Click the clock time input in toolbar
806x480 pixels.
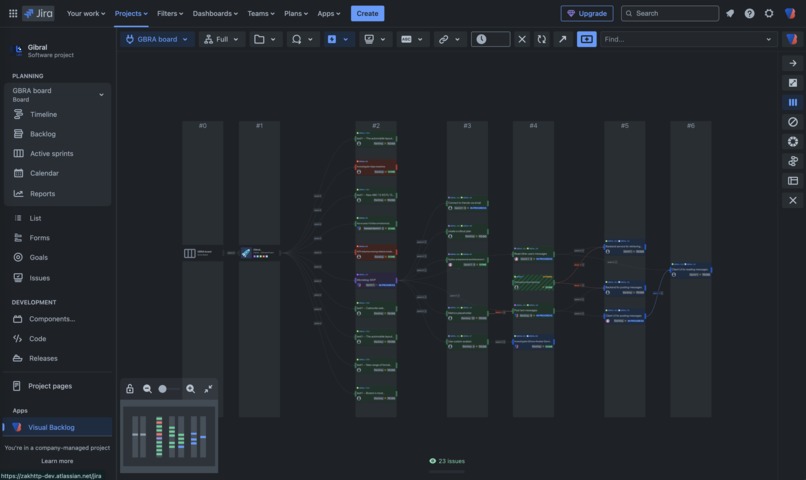(x=490, y=39)
